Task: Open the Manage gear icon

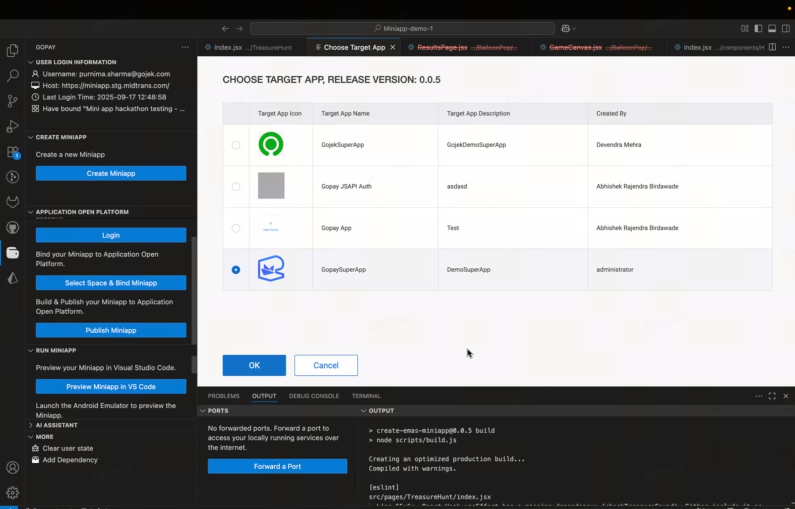Action: pos(13,492)
